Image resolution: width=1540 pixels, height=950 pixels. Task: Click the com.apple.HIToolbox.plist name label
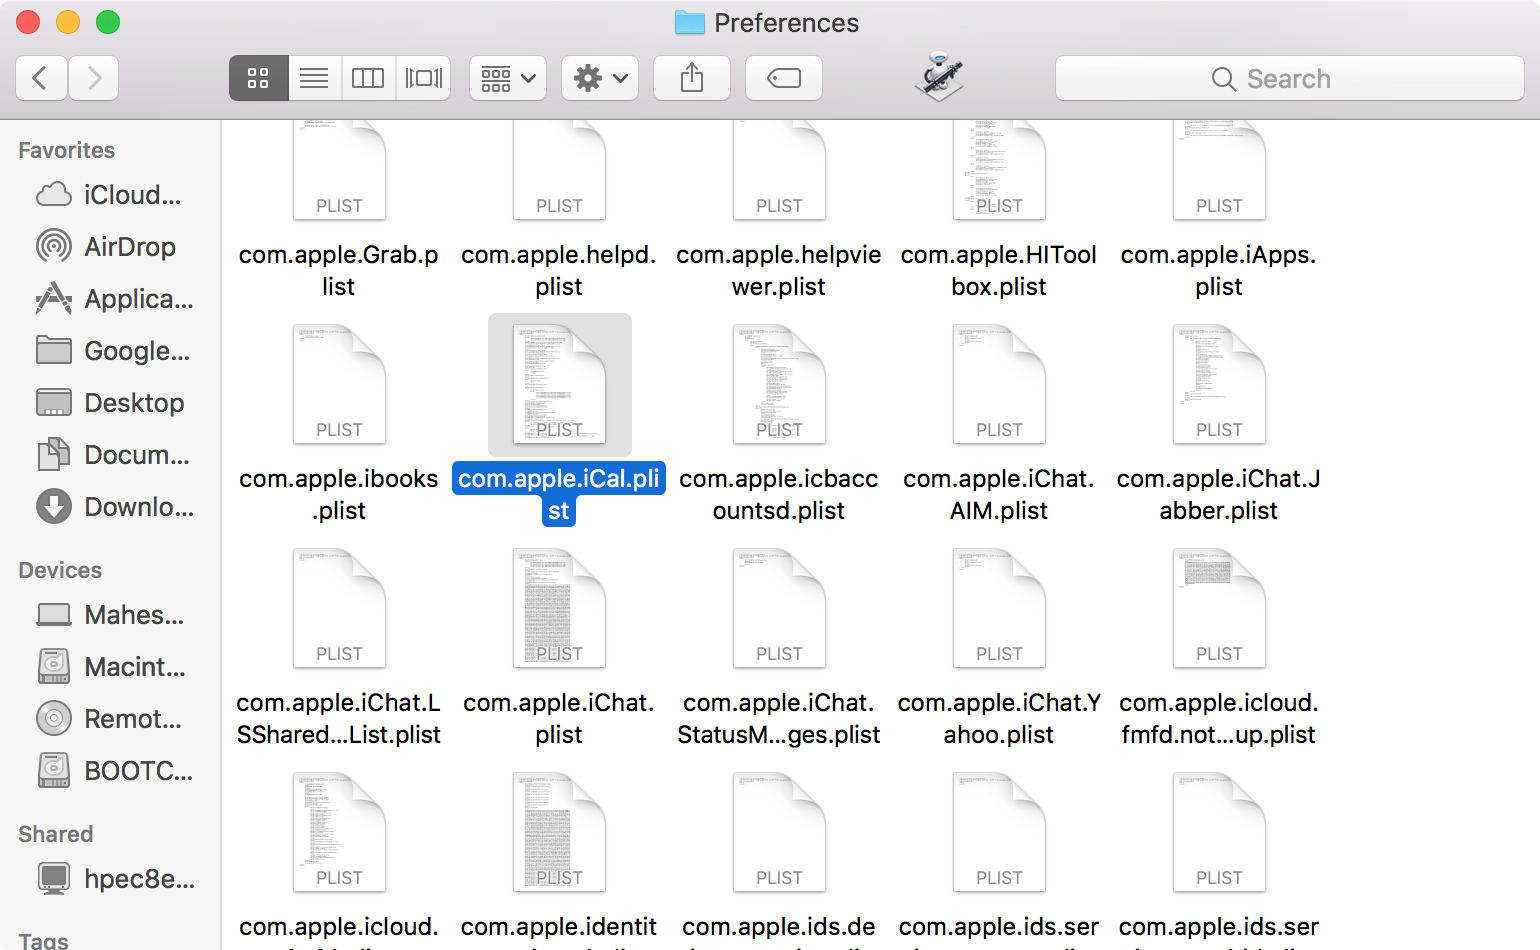point(999,270)
